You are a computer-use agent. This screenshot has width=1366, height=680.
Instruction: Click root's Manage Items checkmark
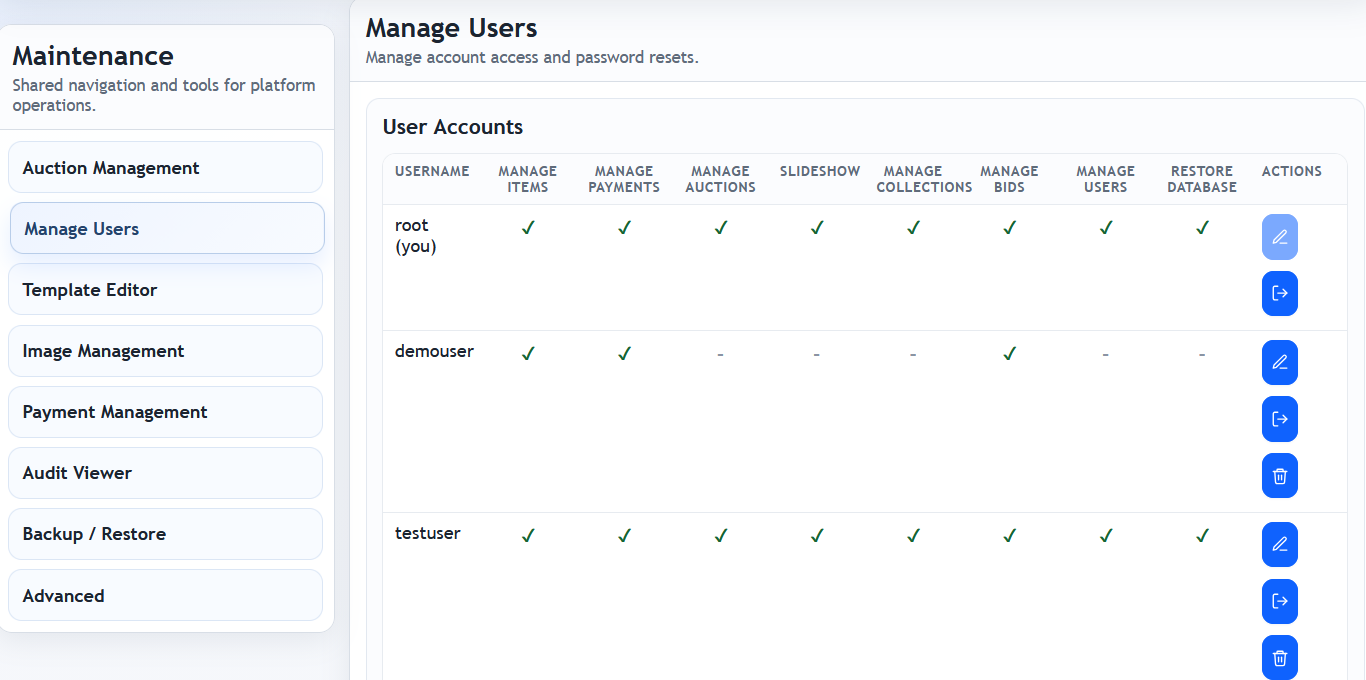(528, 228)
